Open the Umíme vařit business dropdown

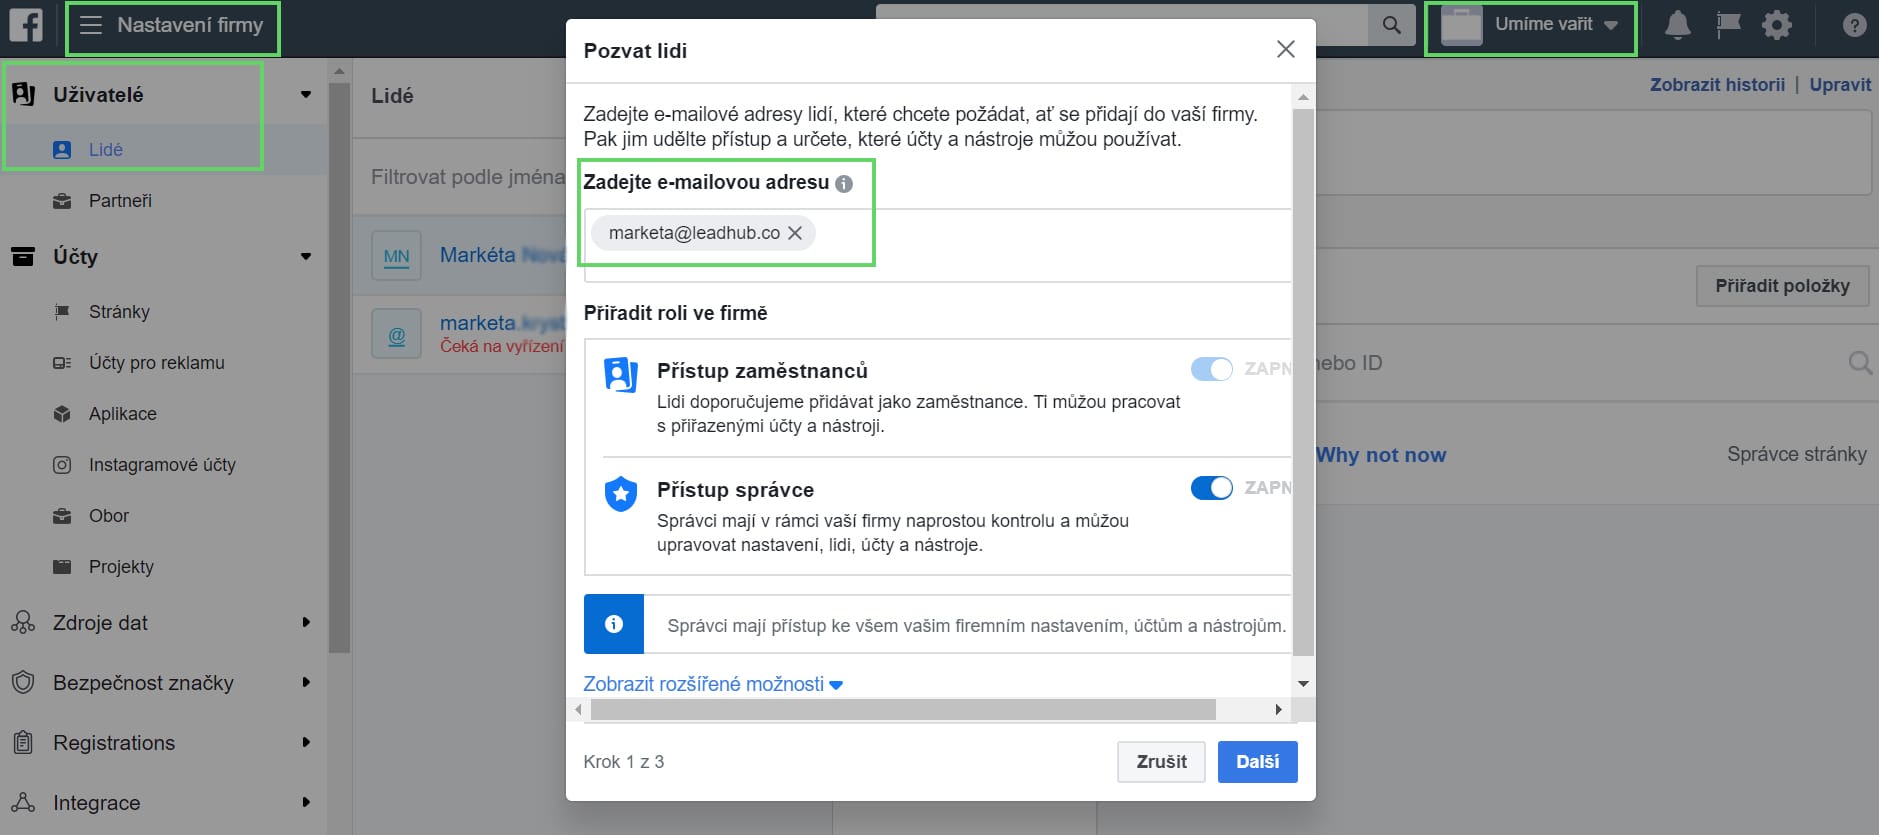coord(1531,26)
